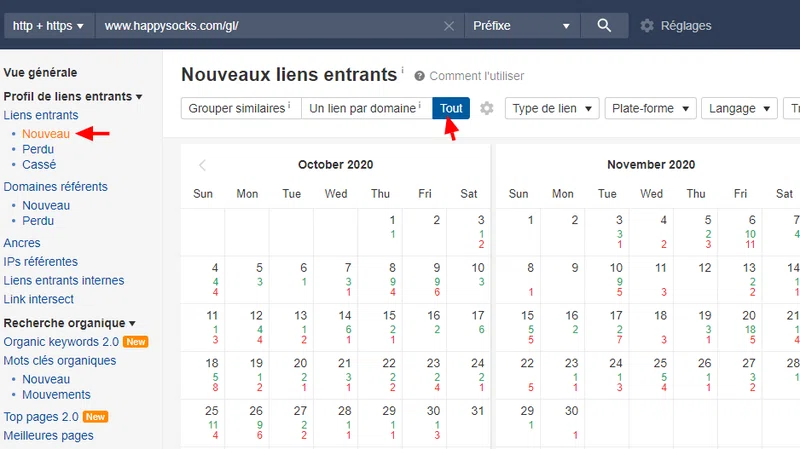Select the Tout filter option
Image resolution: width=800 pixels, height=449 pixels.
pos(451,108)
